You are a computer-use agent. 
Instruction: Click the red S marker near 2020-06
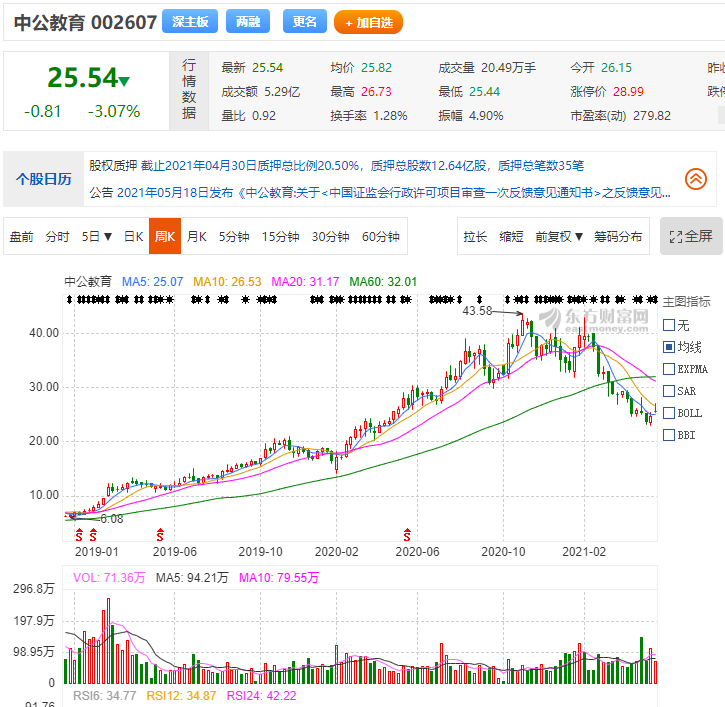(407, 535)
